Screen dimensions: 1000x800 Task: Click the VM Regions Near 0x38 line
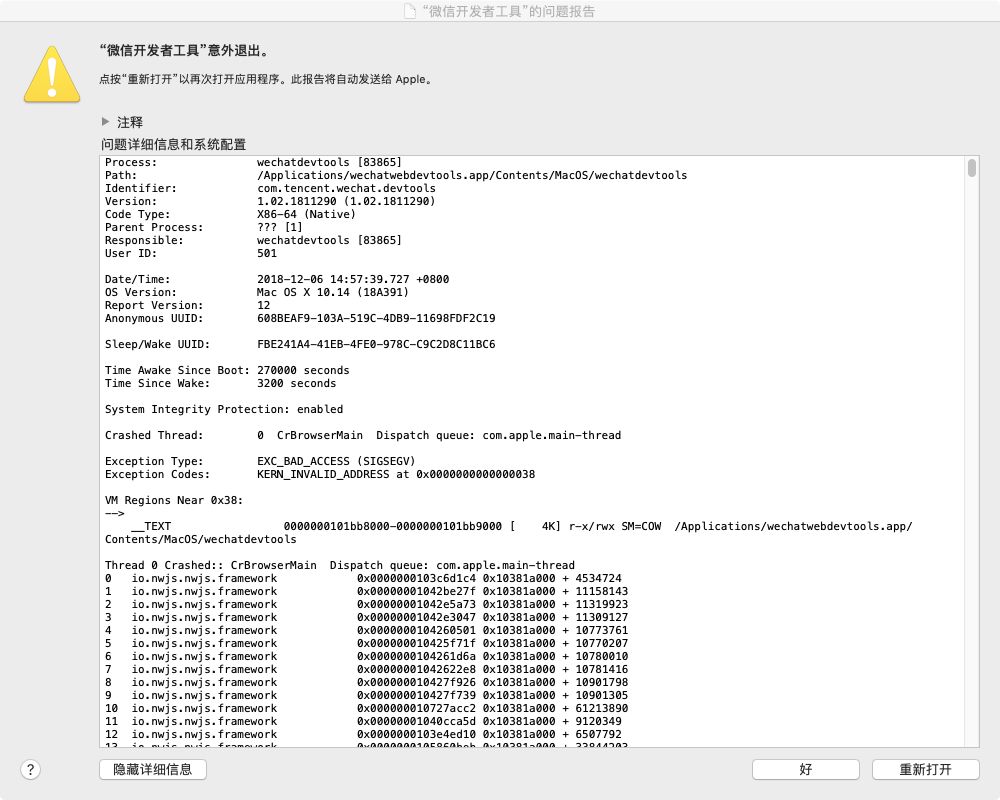(x=174, y=500)
